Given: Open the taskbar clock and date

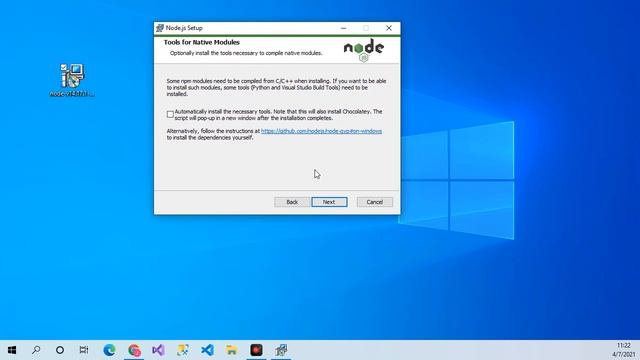Looking at the screenshot, I should [x=624, y=350].
